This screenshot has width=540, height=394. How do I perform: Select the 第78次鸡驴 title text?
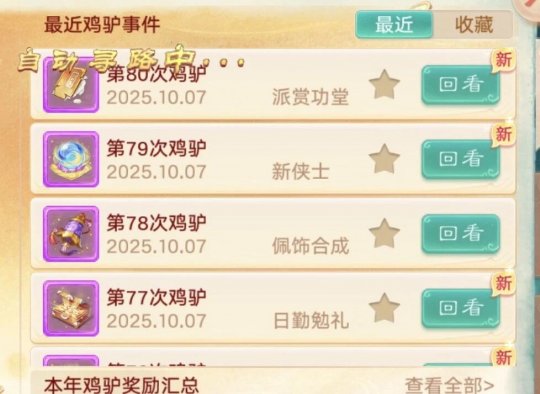pyautogui.click(x=156, y=223)
